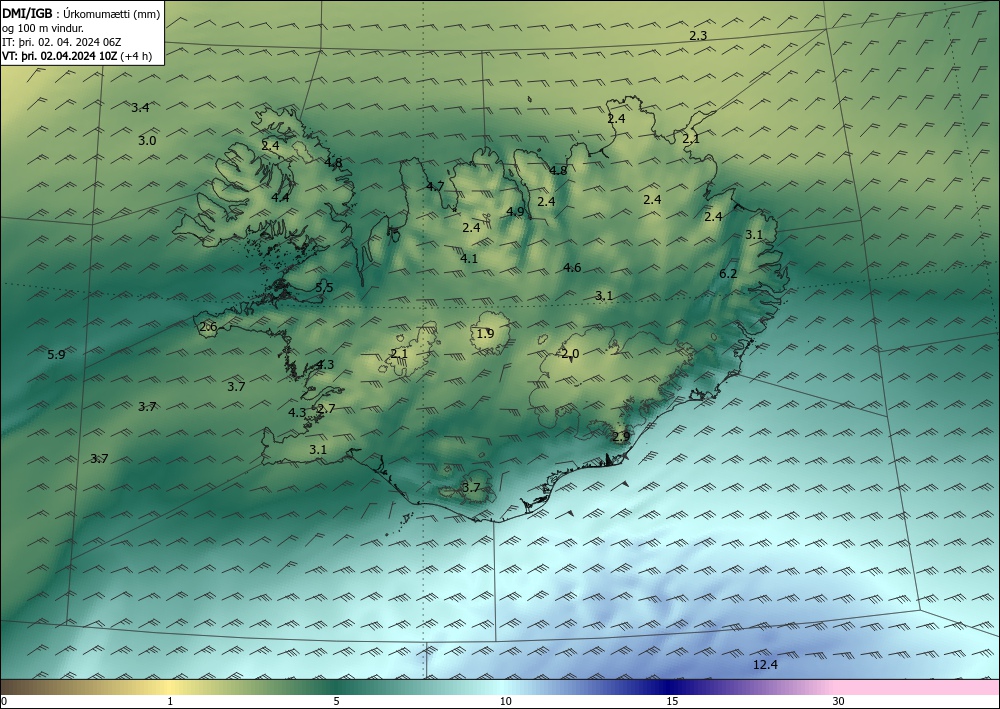Click the 12.4 precipitation value

pyautogui.click(x=765, y=665)
